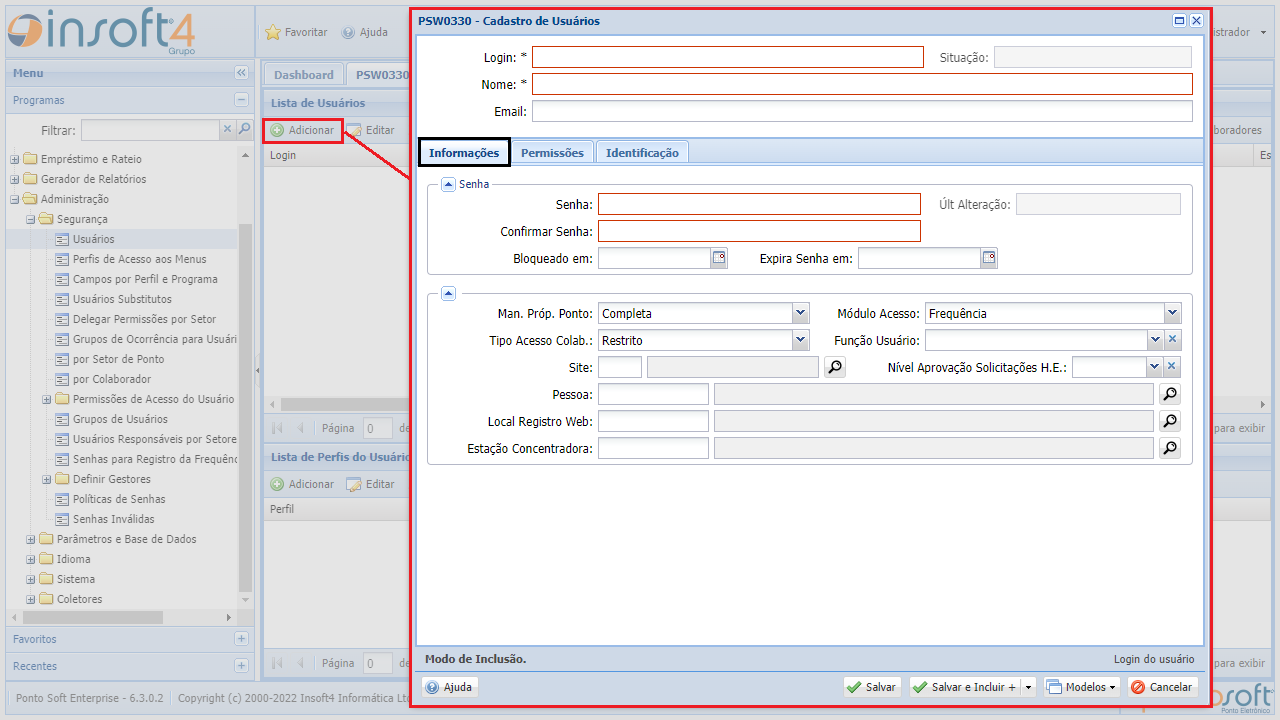Viewport: 1280px width, 720px height.
Task: Open the Bloqueado em calendar picker
Action: coord(719,258)
